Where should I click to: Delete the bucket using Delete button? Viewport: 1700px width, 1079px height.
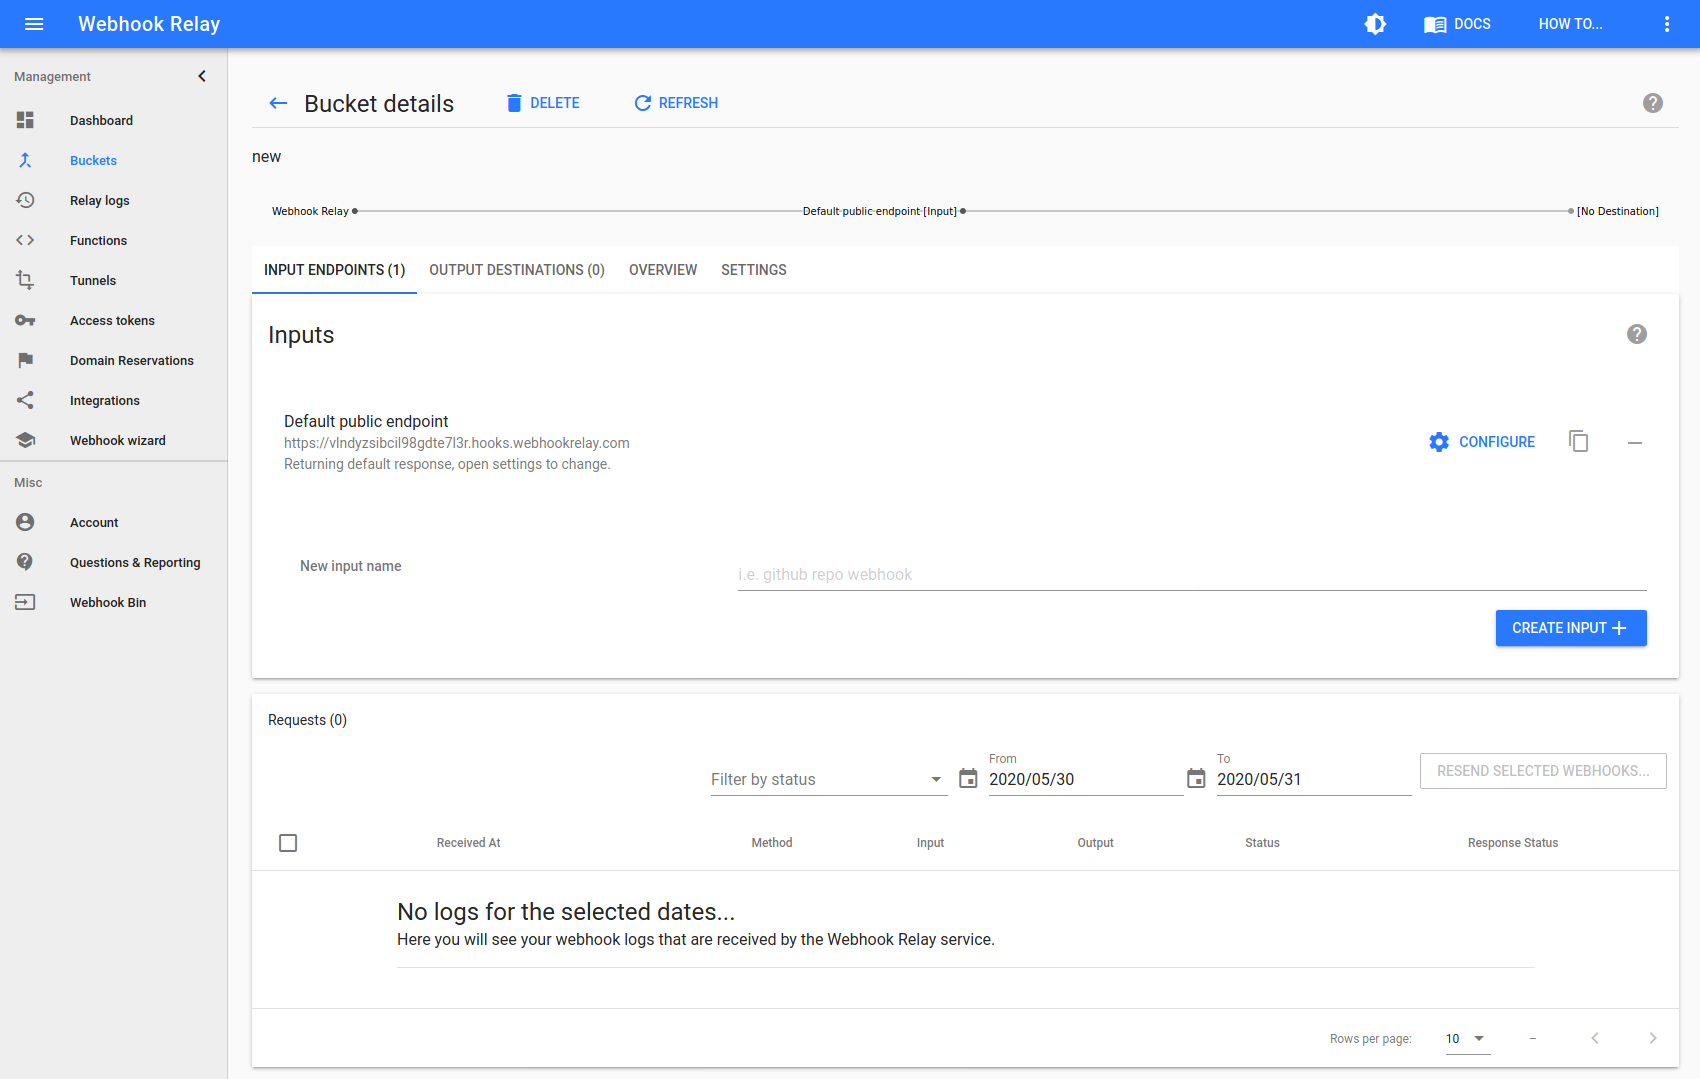coord(543,103)
